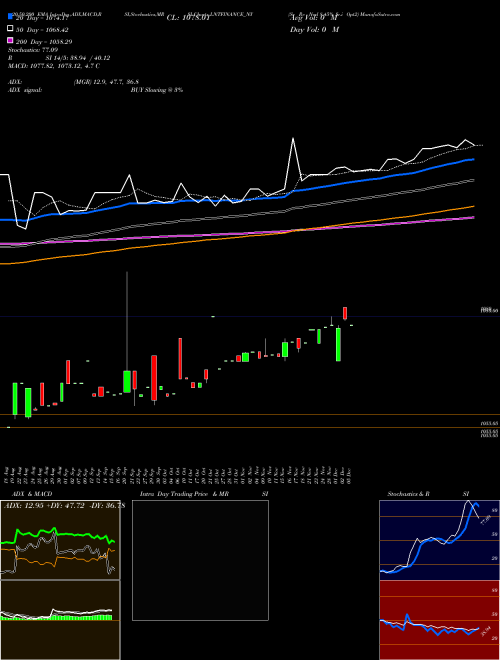
Task: Select the '50 Day = 1068.42' legend text
Action: [x=41, y=30]
